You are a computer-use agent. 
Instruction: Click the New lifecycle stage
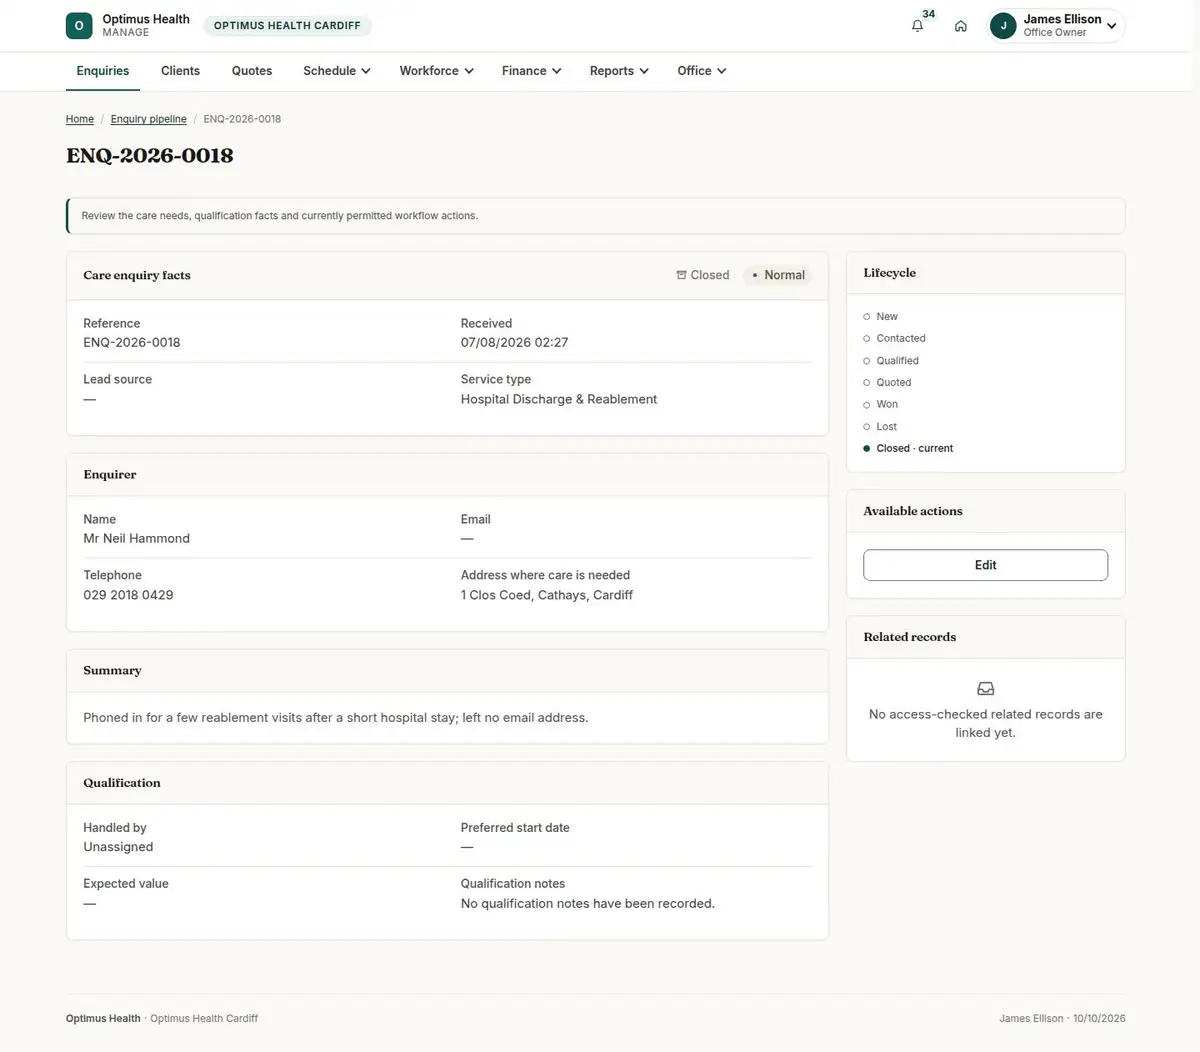click(887, 317)
